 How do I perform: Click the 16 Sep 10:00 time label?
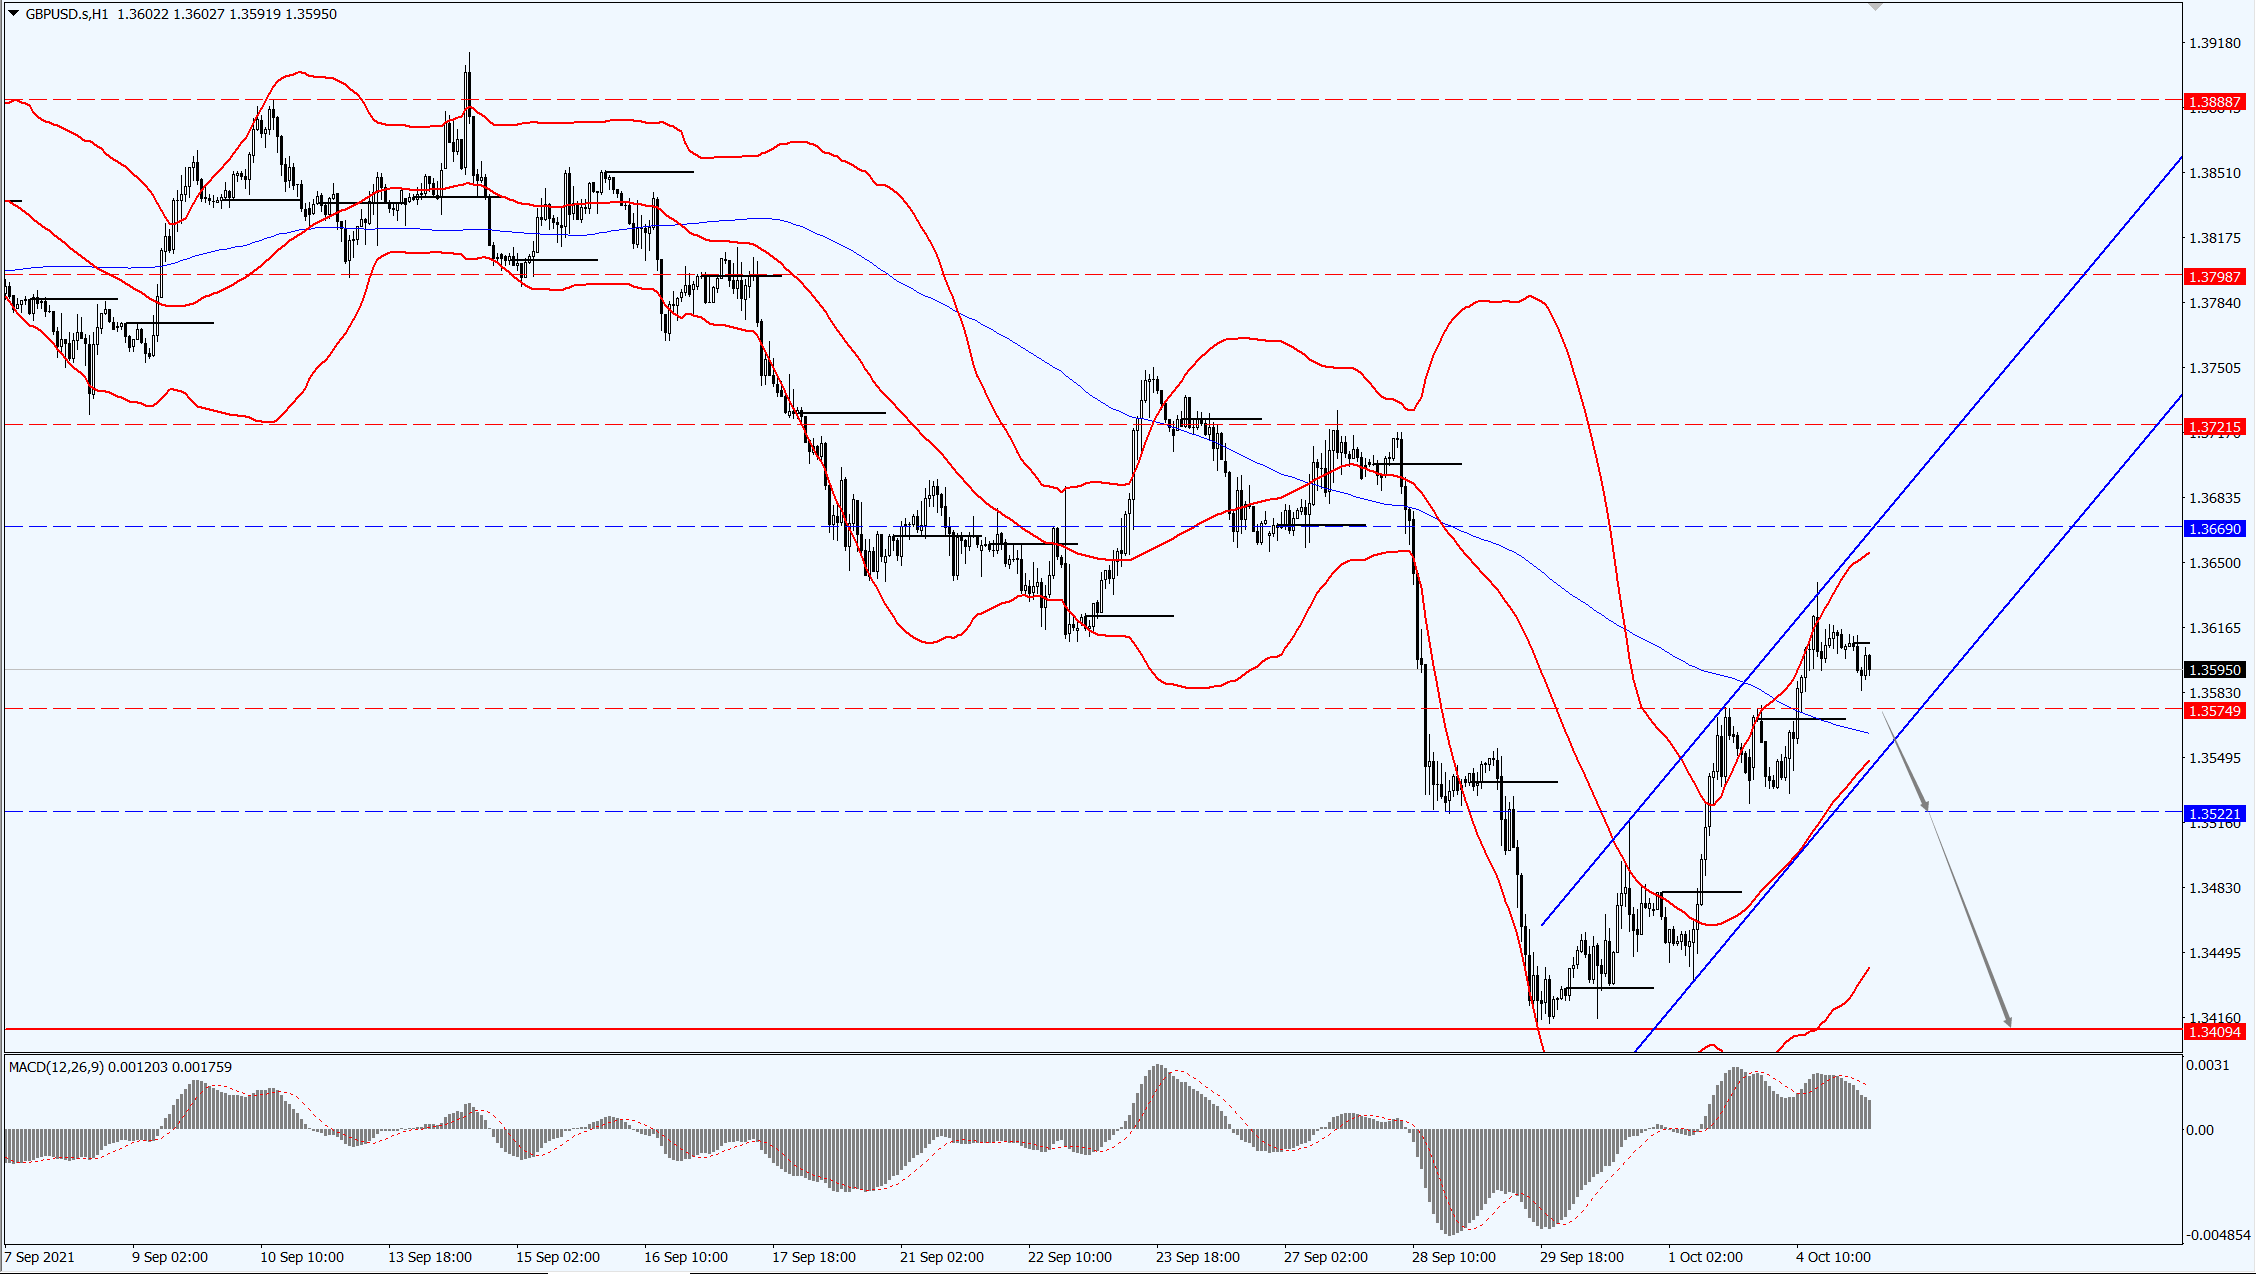pos(686,1257)
